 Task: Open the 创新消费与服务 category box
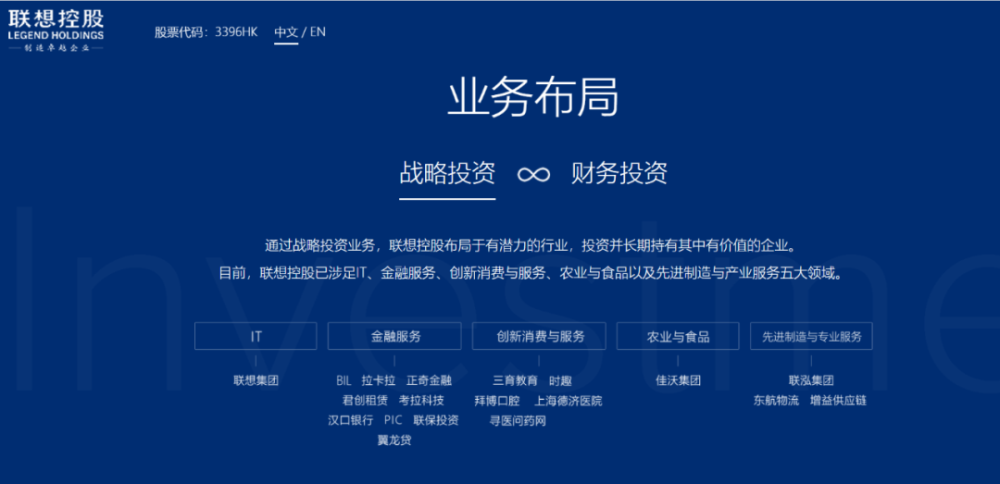pyautogui.click(x=539, y=336)
